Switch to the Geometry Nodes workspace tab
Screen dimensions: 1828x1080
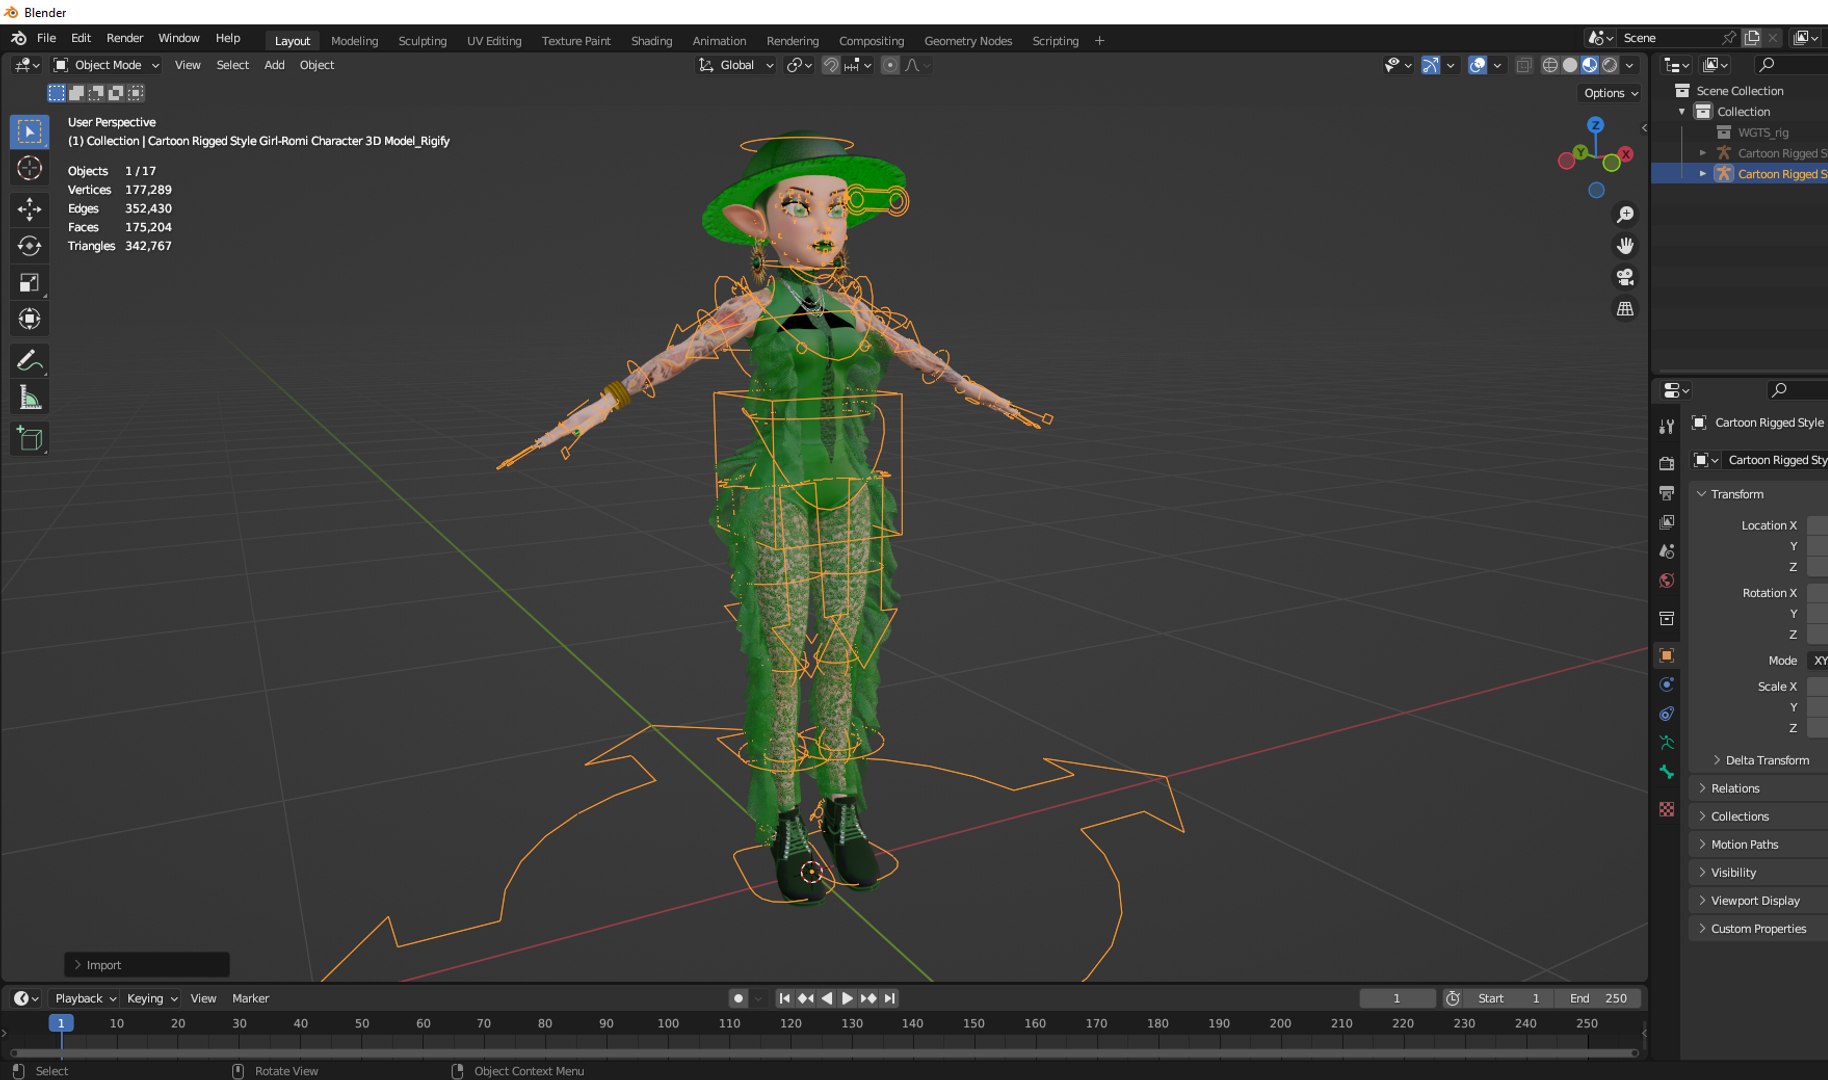968,41
